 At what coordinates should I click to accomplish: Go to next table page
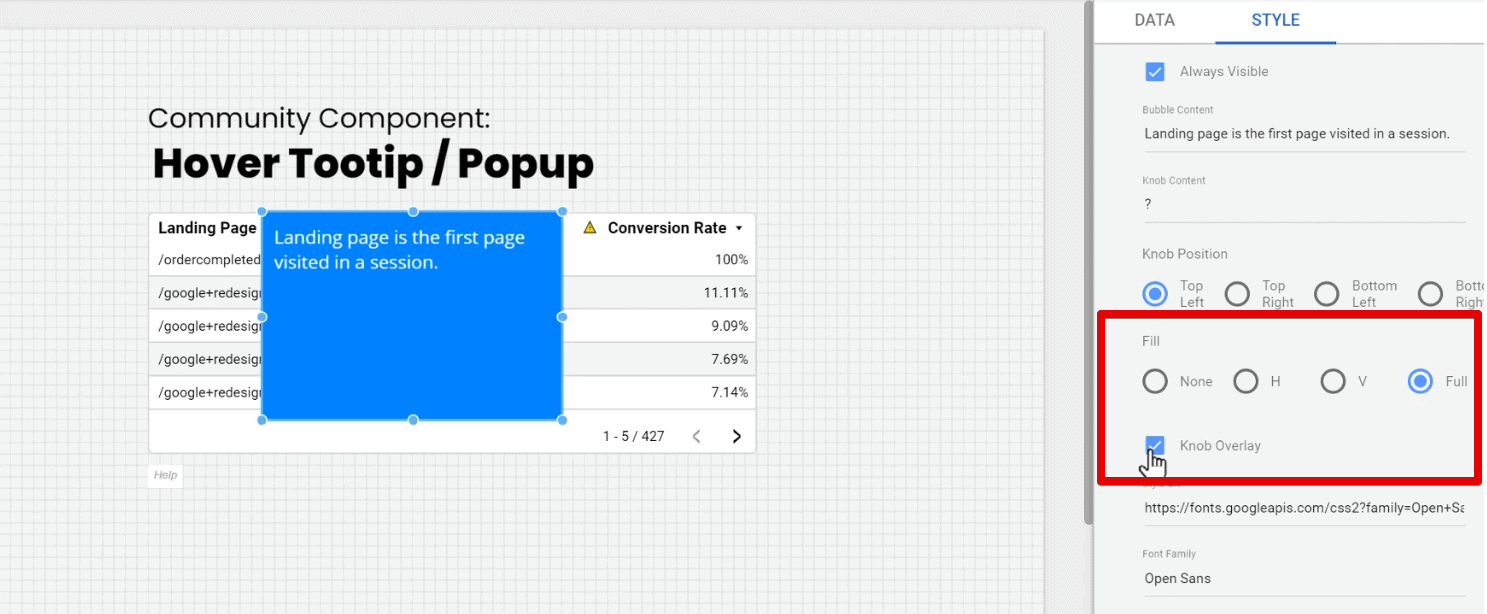[737, 436]
